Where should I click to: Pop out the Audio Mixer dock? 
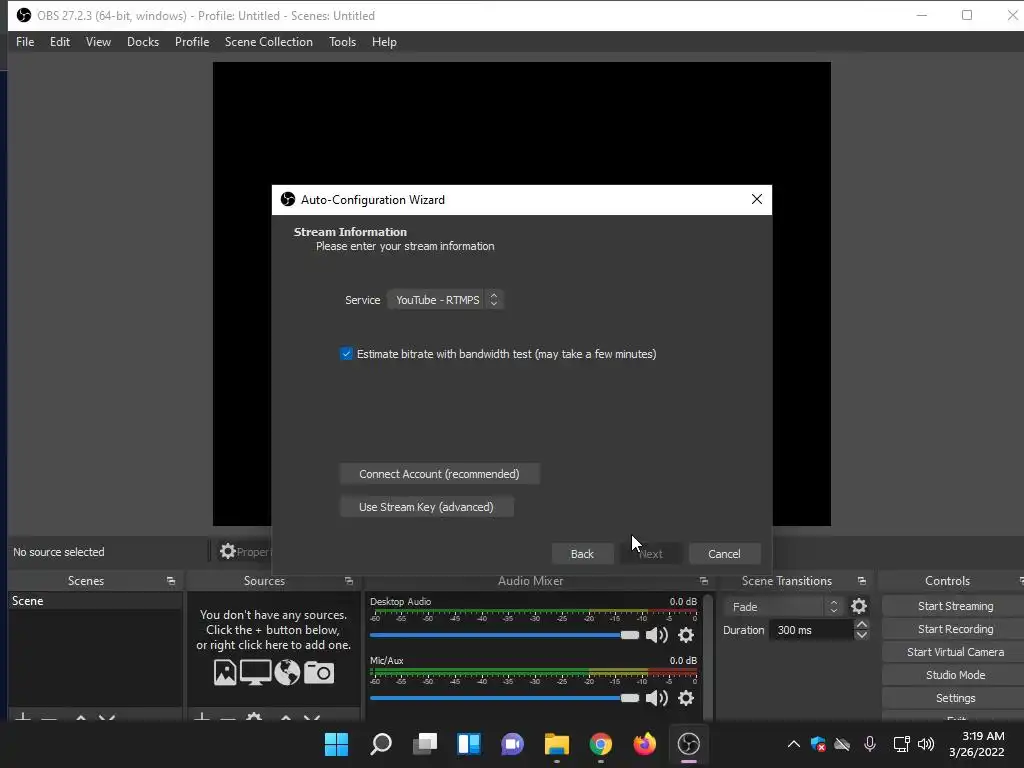pos(704,581)
